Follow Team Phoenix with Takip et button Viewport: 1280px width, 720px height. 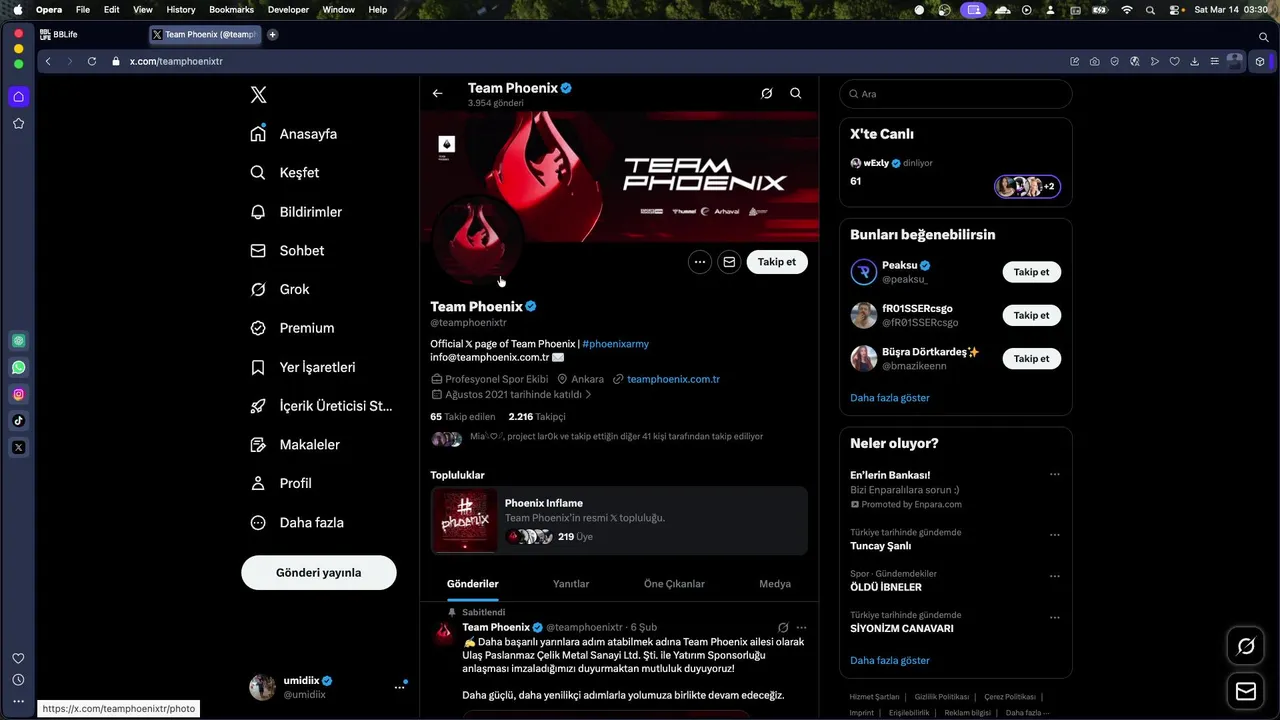point(777,262)
